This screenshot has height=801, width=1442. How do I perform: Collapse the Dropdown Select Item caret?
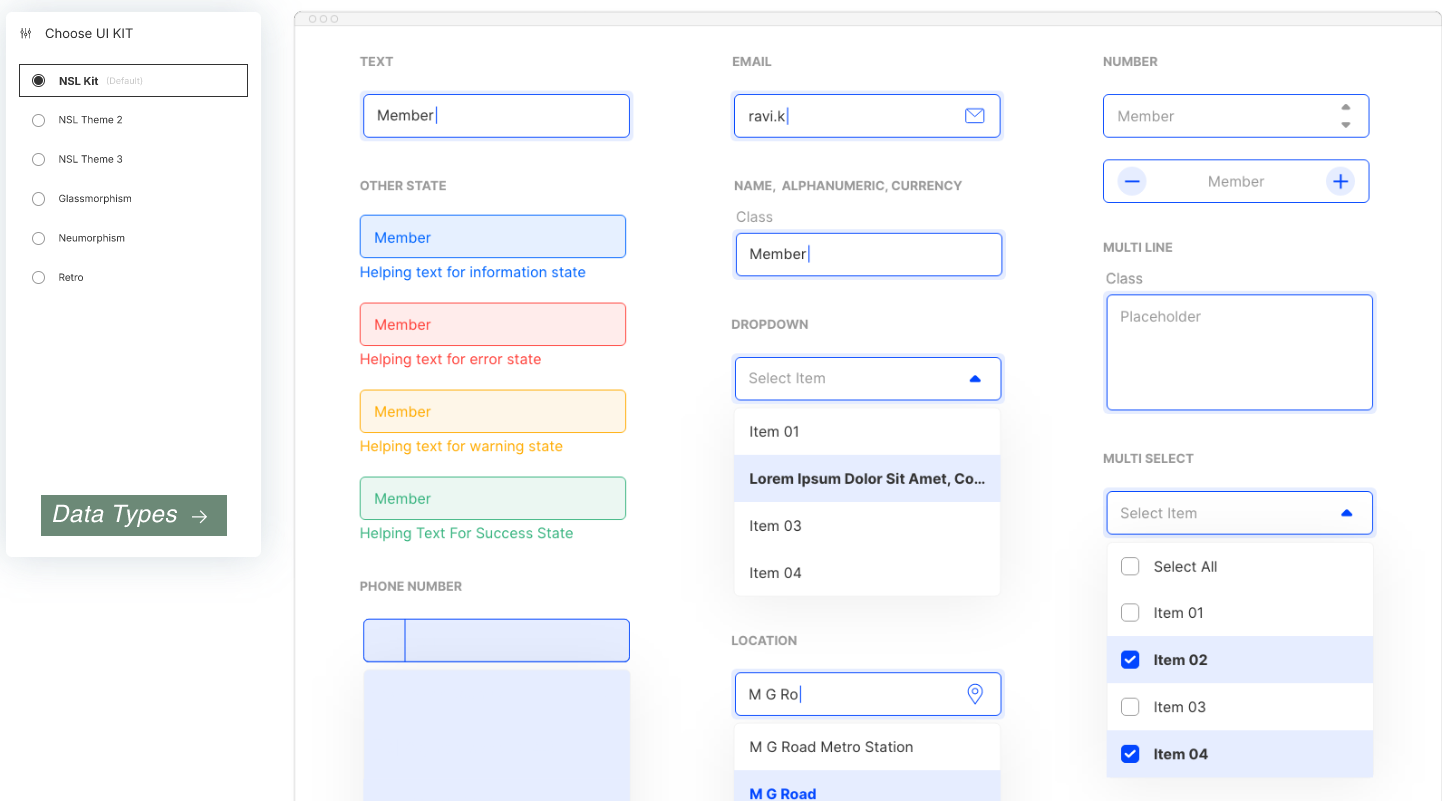tap(975, 379)
